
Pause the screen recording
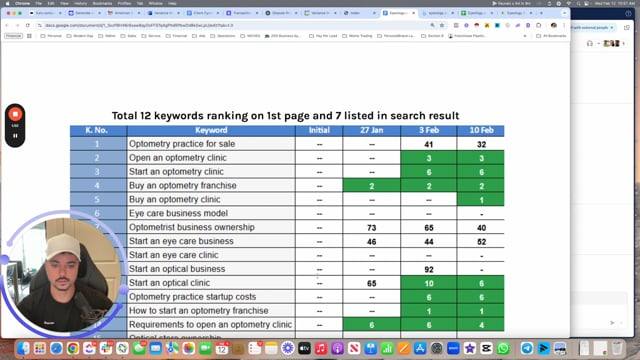(x=15, y=136)
